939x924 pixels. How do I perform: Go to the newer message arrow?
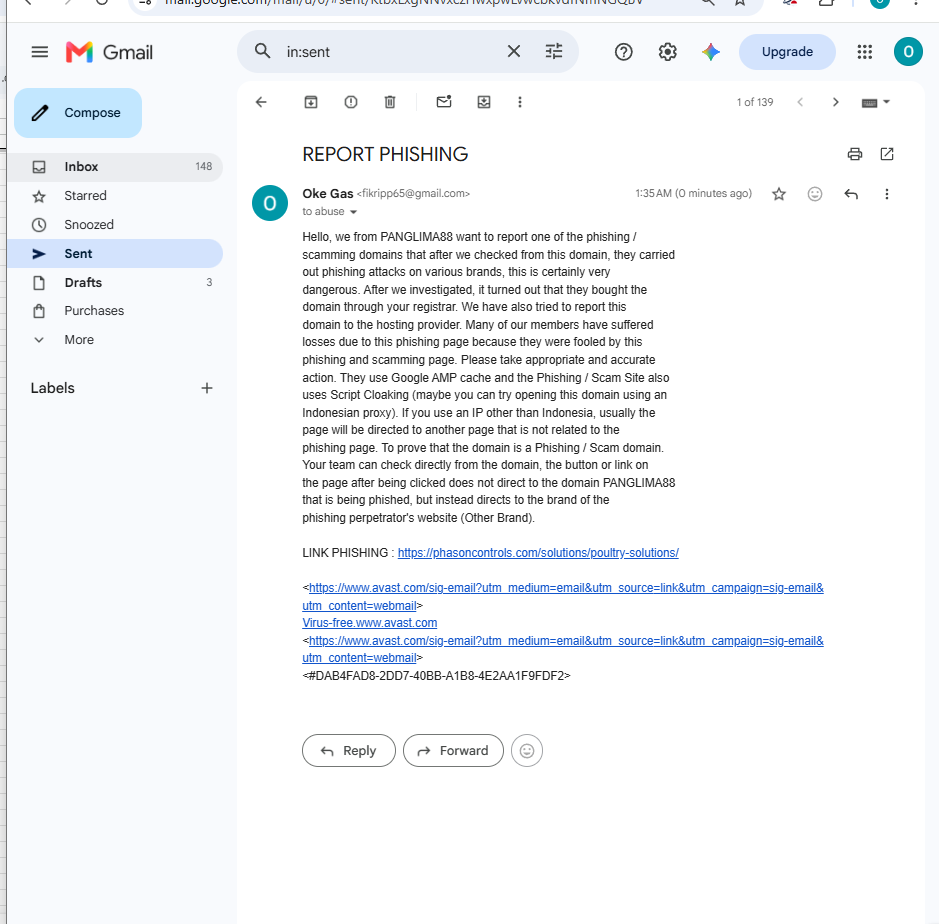pos(800,102)
